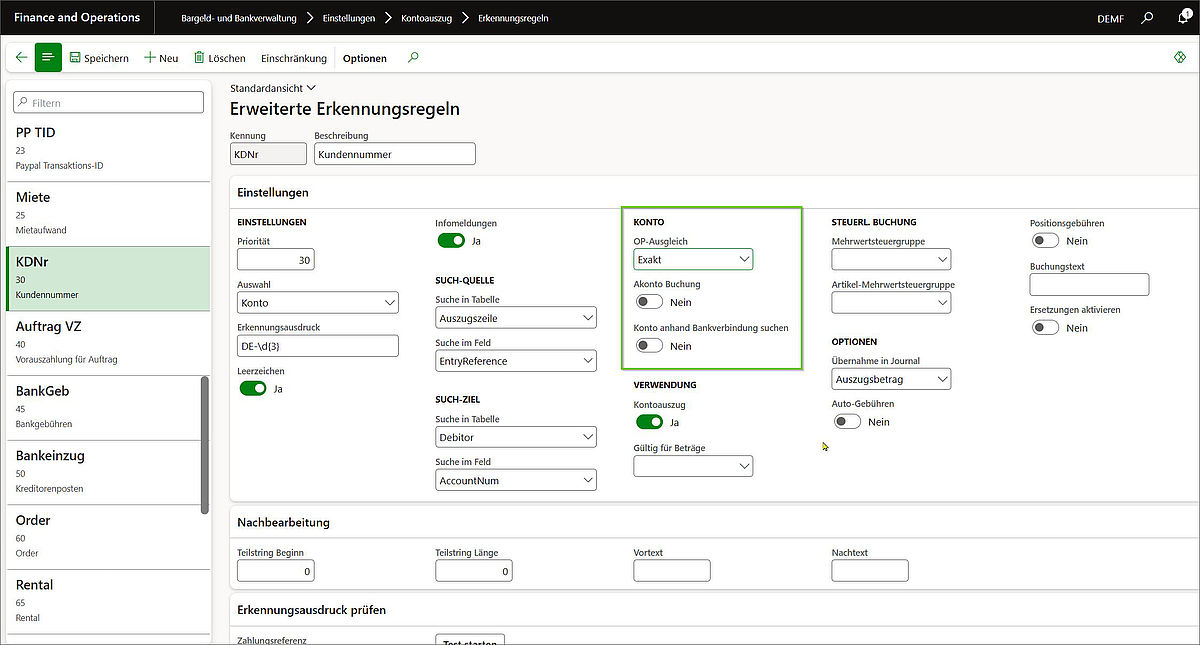Open the Optionen menu
Viewport: 1200px width, 645px height.
[x=364, y=58]
